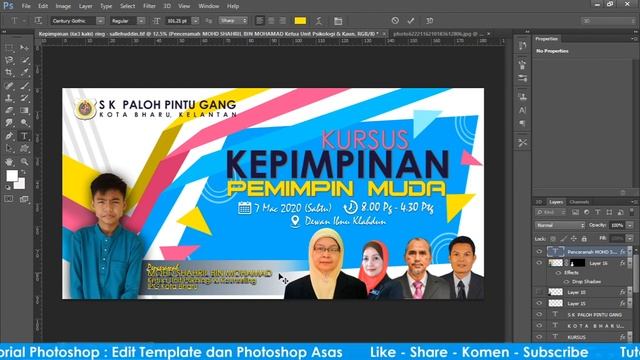640x360 pixels.
Task: Open the layer Kind filter dropdown
Action: tap(551, 212)
